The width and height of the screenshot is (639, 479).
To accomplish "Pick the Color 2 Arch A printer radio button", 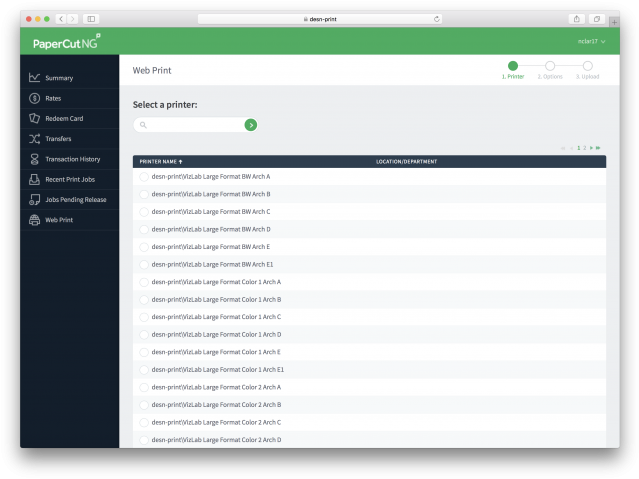I will tap(144, 387).
